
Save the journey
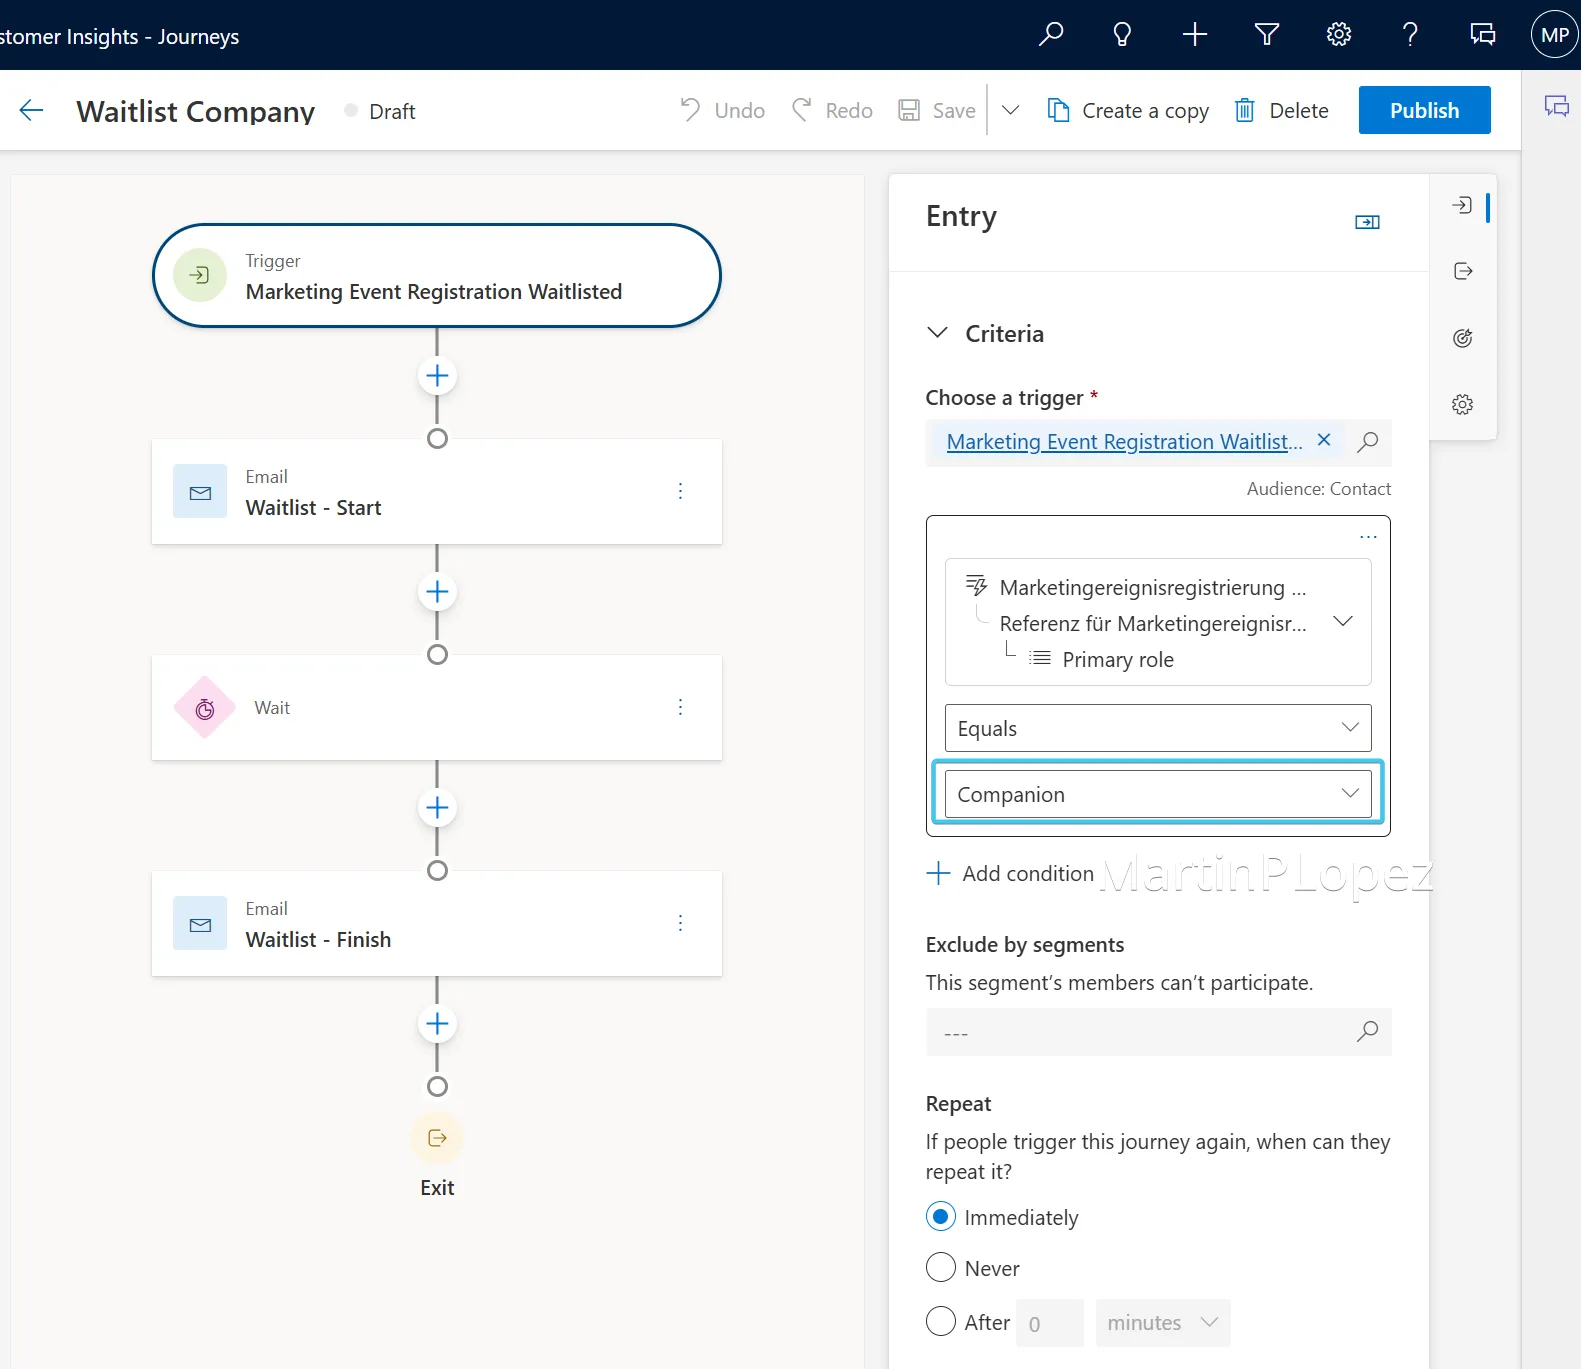(x=937, y=110)
